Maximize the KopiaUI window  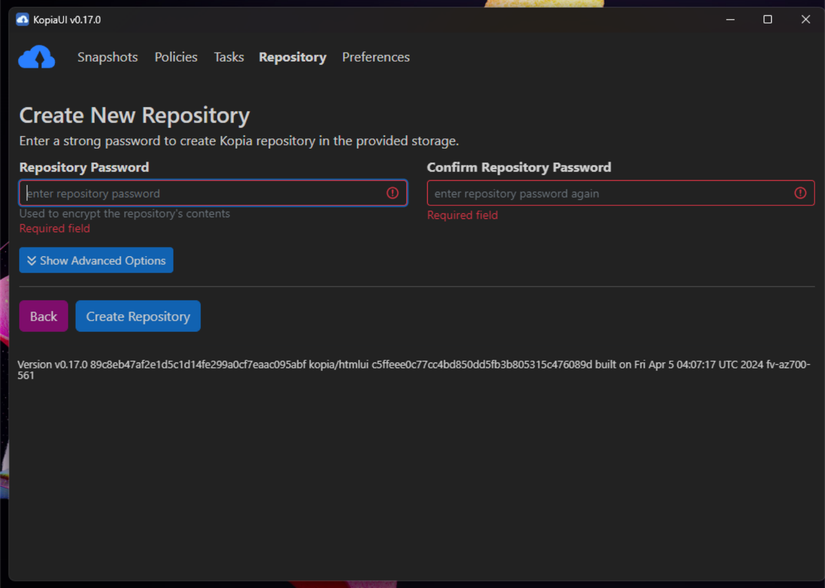(x=768, y=19)
